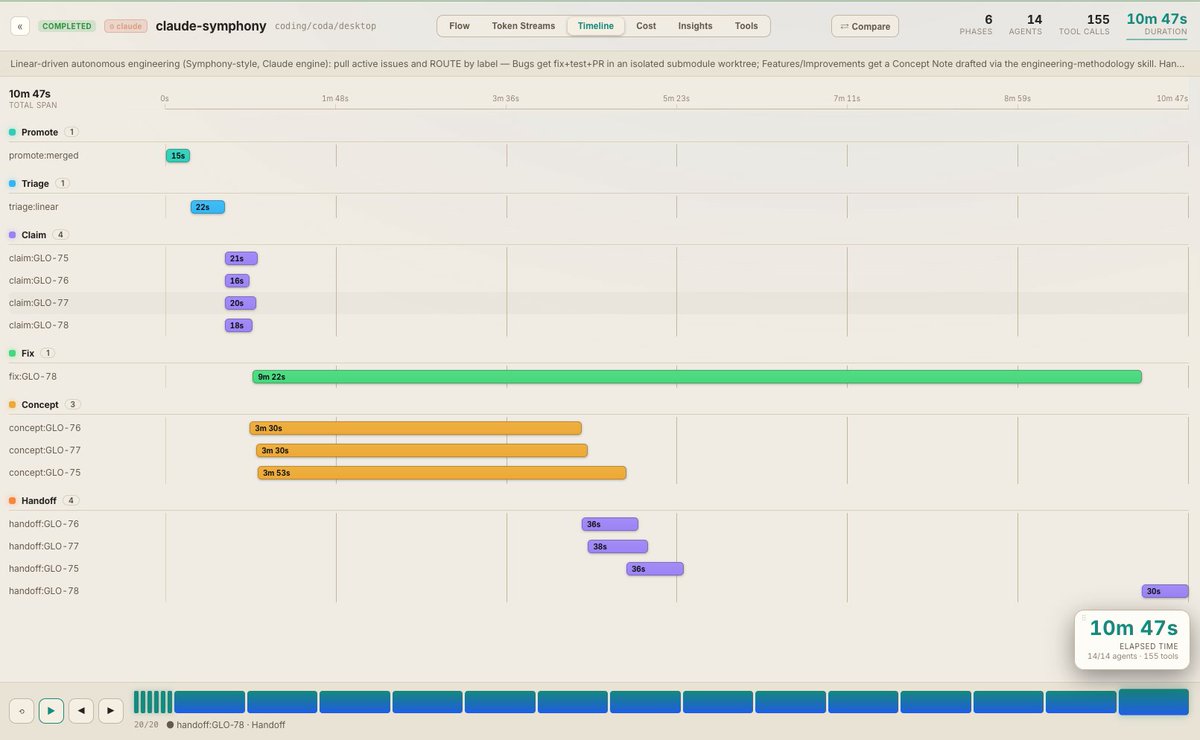
Task: Open the Cost tab
Action: click(646, 26)
